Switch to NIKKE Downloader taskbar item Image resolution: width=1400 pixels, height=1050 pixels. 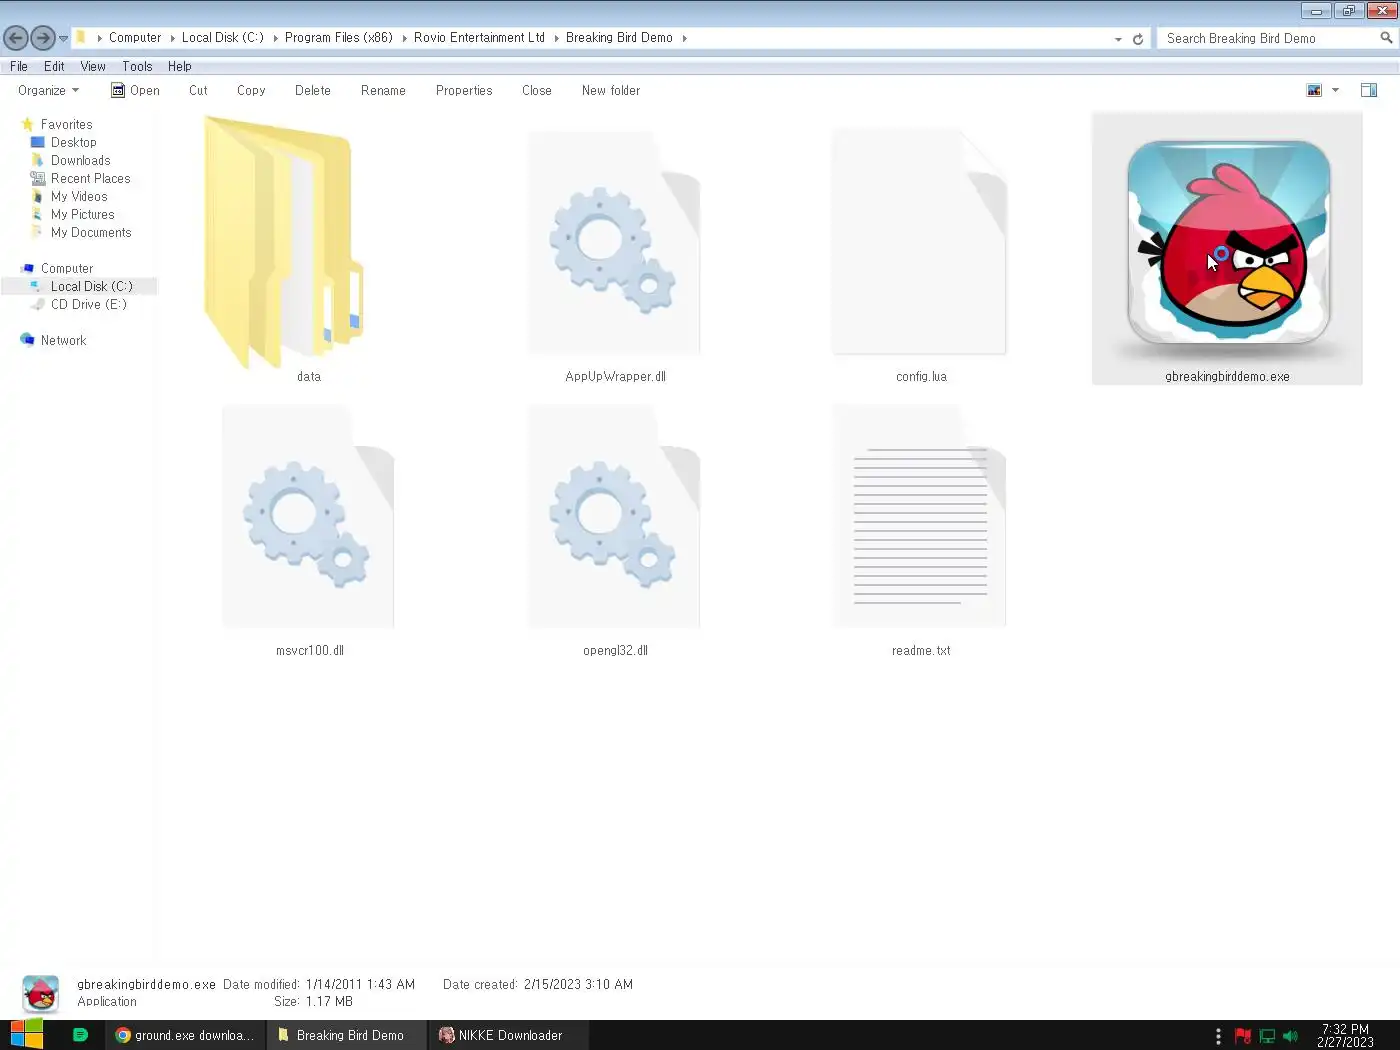pyautogui.click(x=509, y=1035)
